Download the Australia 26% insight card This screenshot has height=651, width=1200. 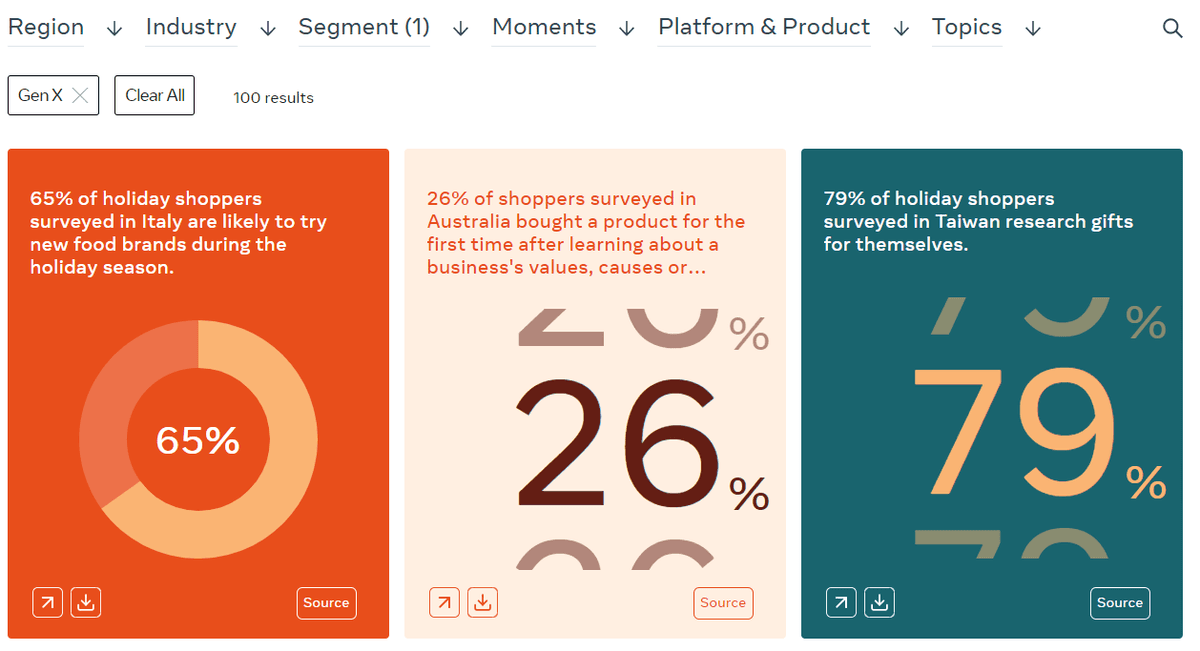(483, 603)
